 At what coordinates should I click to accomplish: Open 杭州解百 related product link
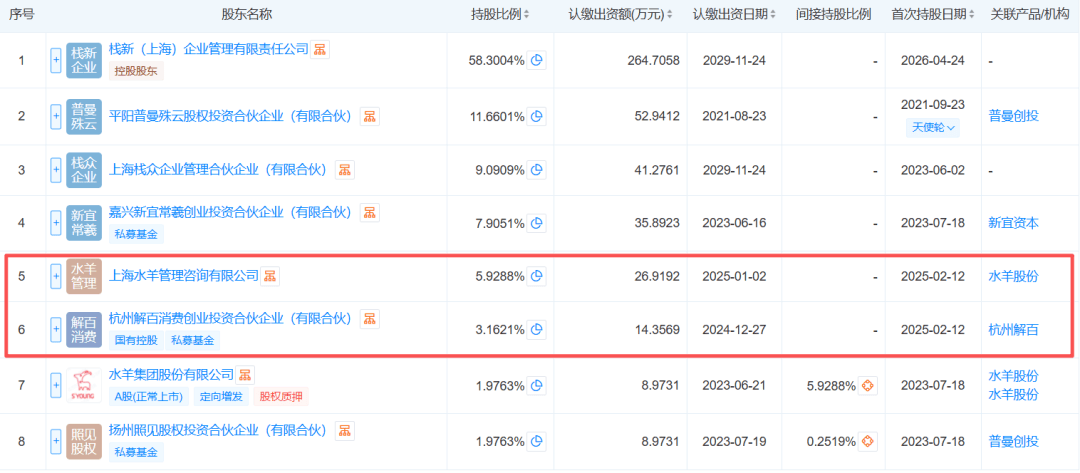tap(1013, 330)
